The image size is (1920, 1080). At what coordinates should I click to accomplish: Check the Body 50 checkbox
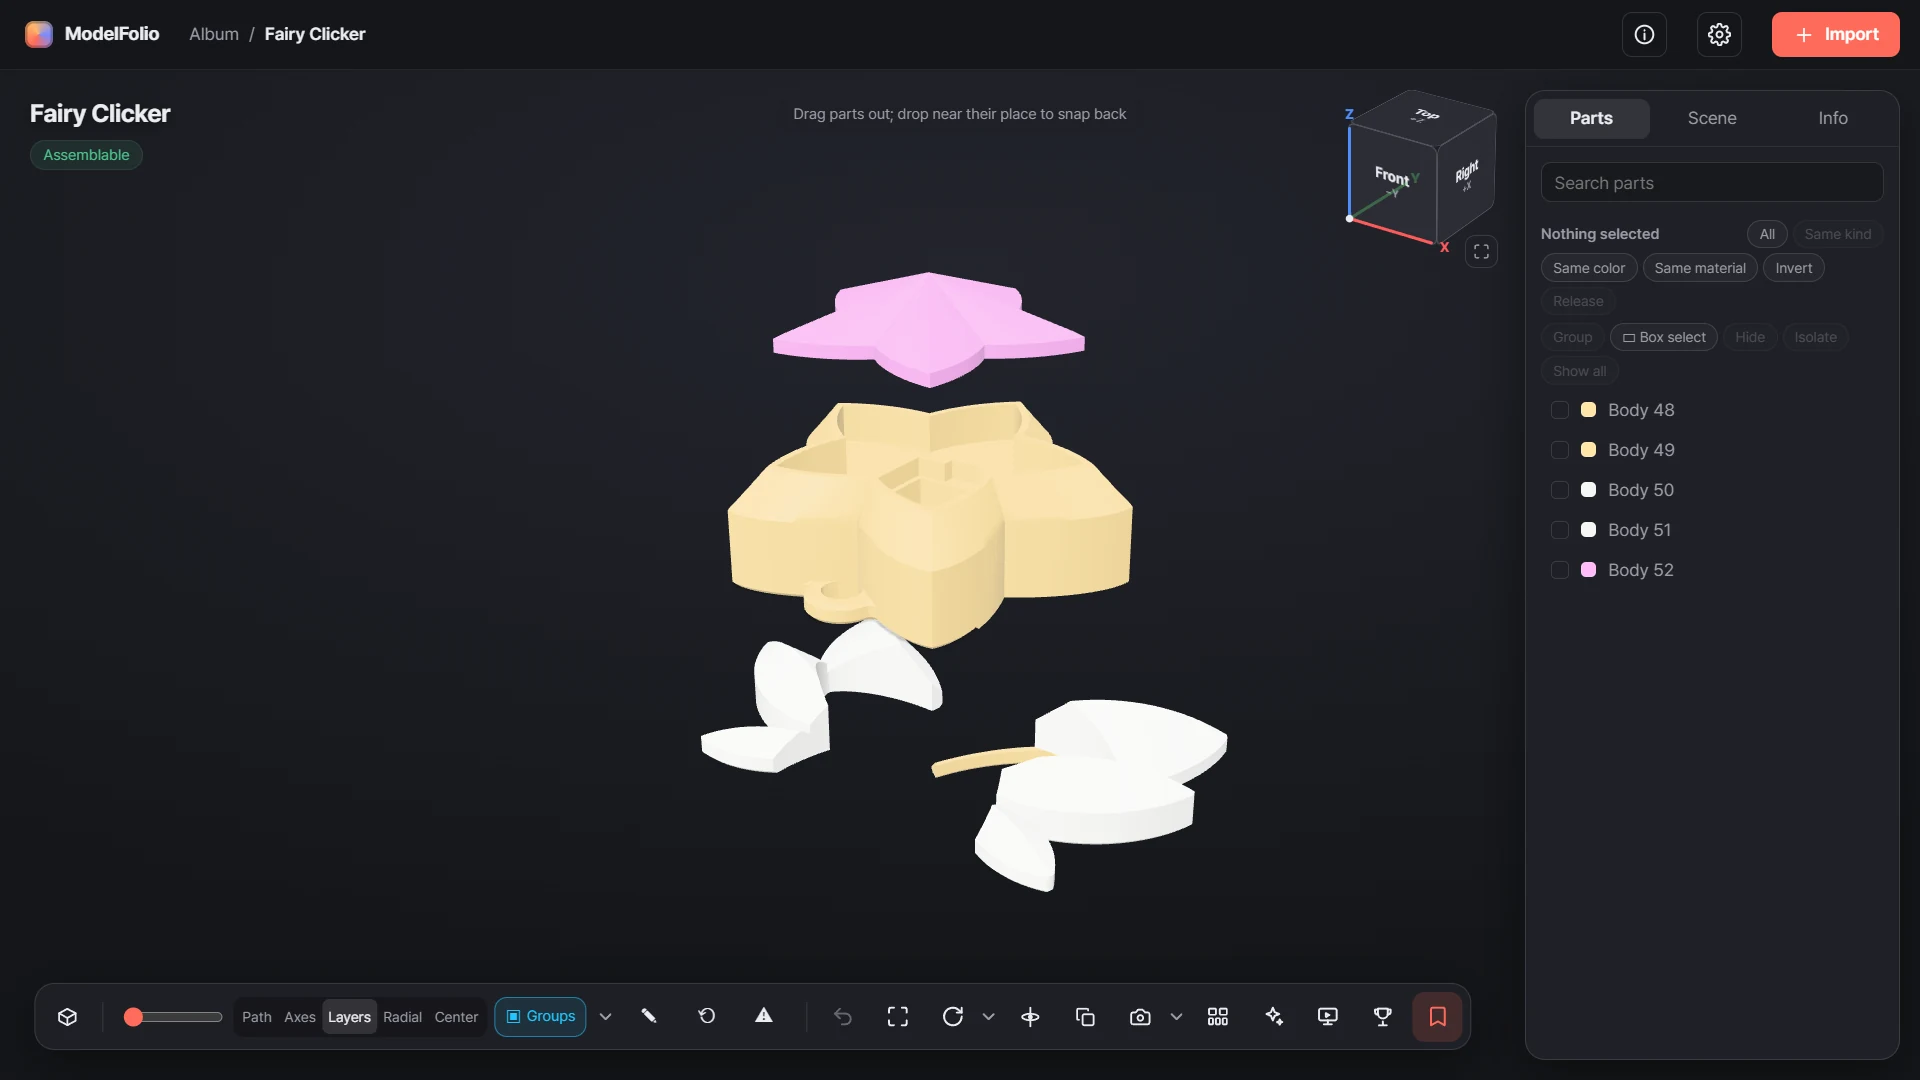pos(1559,490)
